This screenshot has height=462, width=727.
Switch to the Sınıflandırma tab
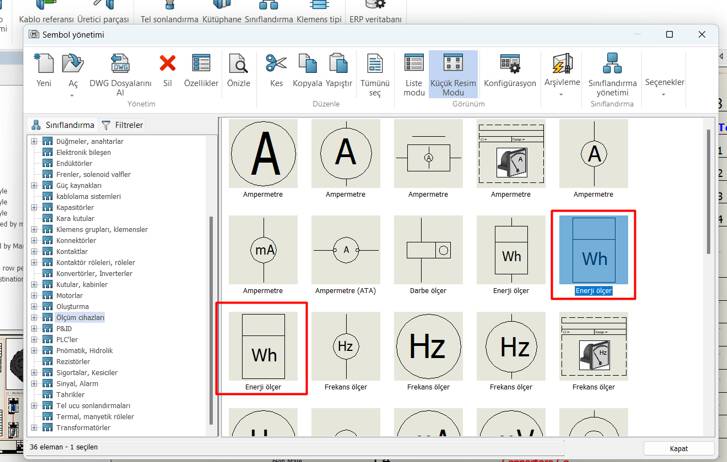pyautogui.click(x=63, y=125)
